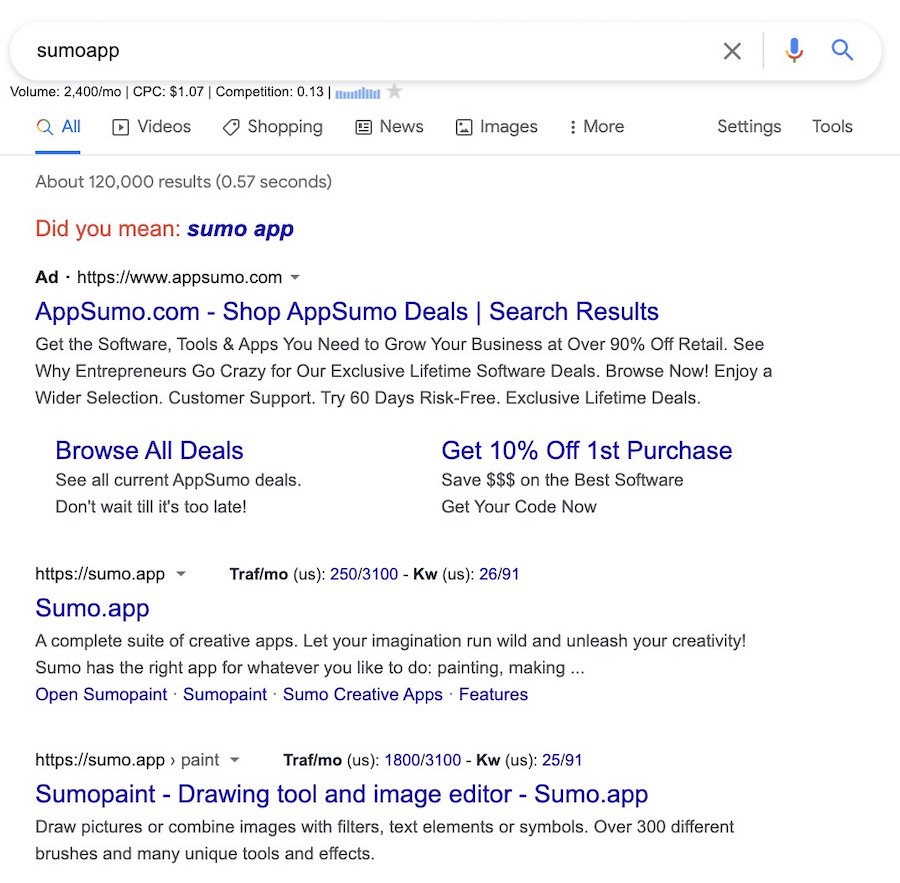Open the Get 10% Off 1st Purchase sitelink
900x883 pixels.
click(587, 451)
